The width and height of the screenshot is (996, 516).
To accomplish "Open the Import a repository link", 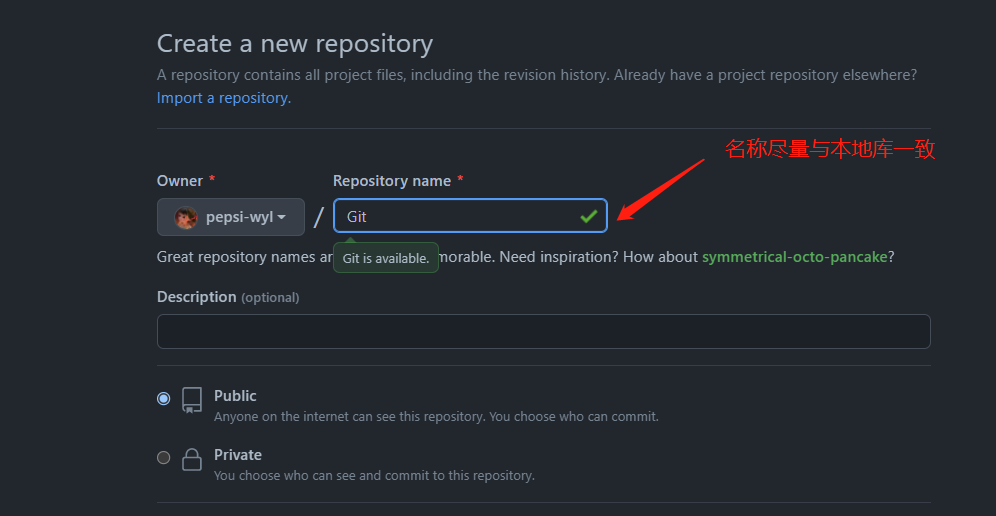I will tap(224, 98).
